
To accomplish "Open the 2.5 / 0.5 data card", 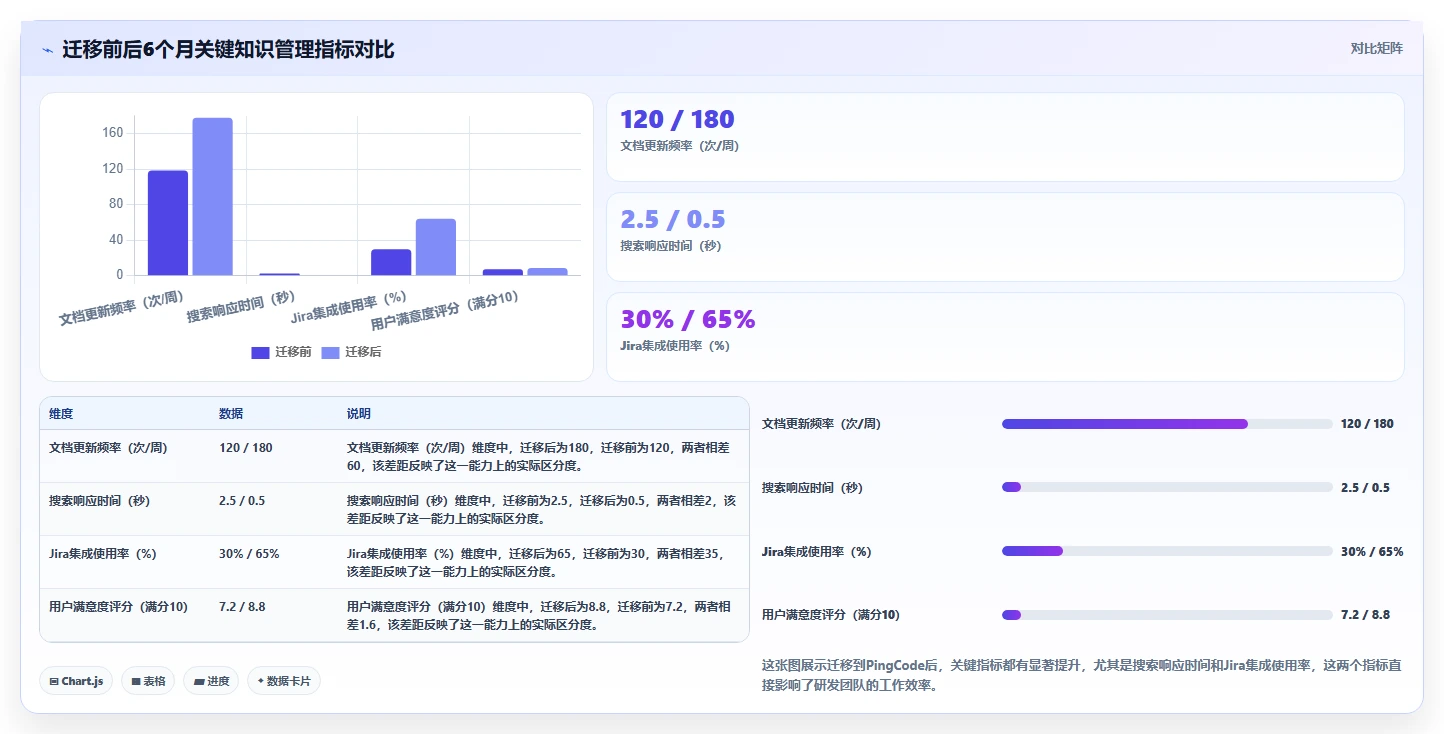I will [1005, 237].
